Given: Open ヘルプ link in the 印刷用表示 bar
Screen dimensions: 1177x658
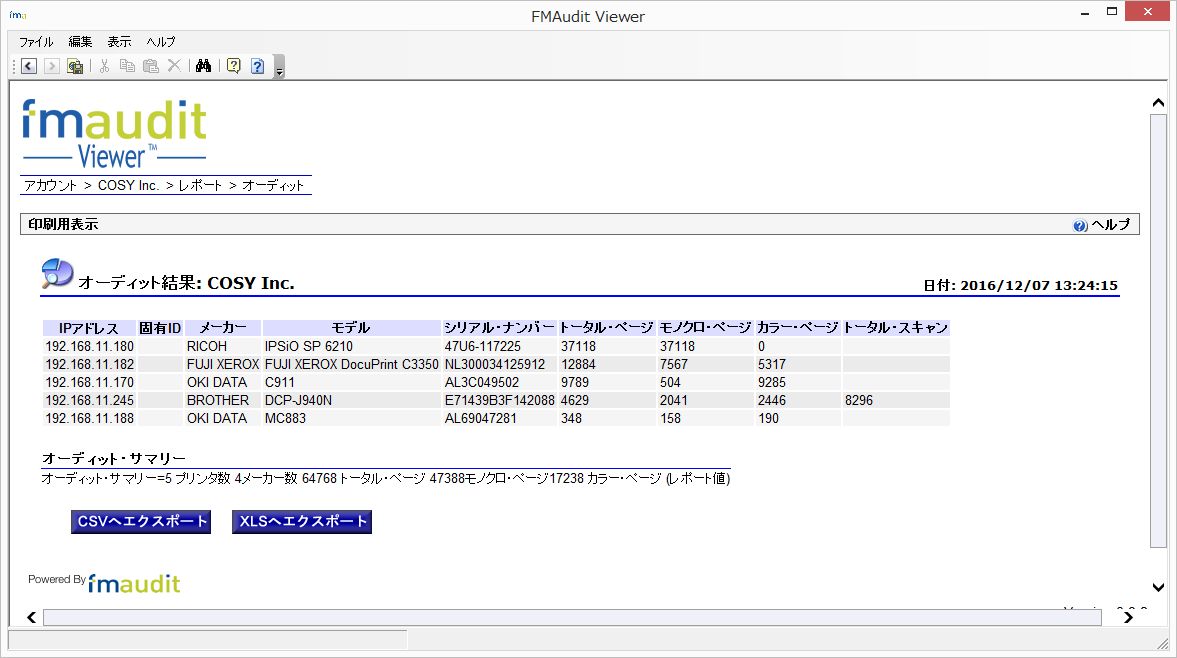Looking at the screenshot, I should (1110, 224).
